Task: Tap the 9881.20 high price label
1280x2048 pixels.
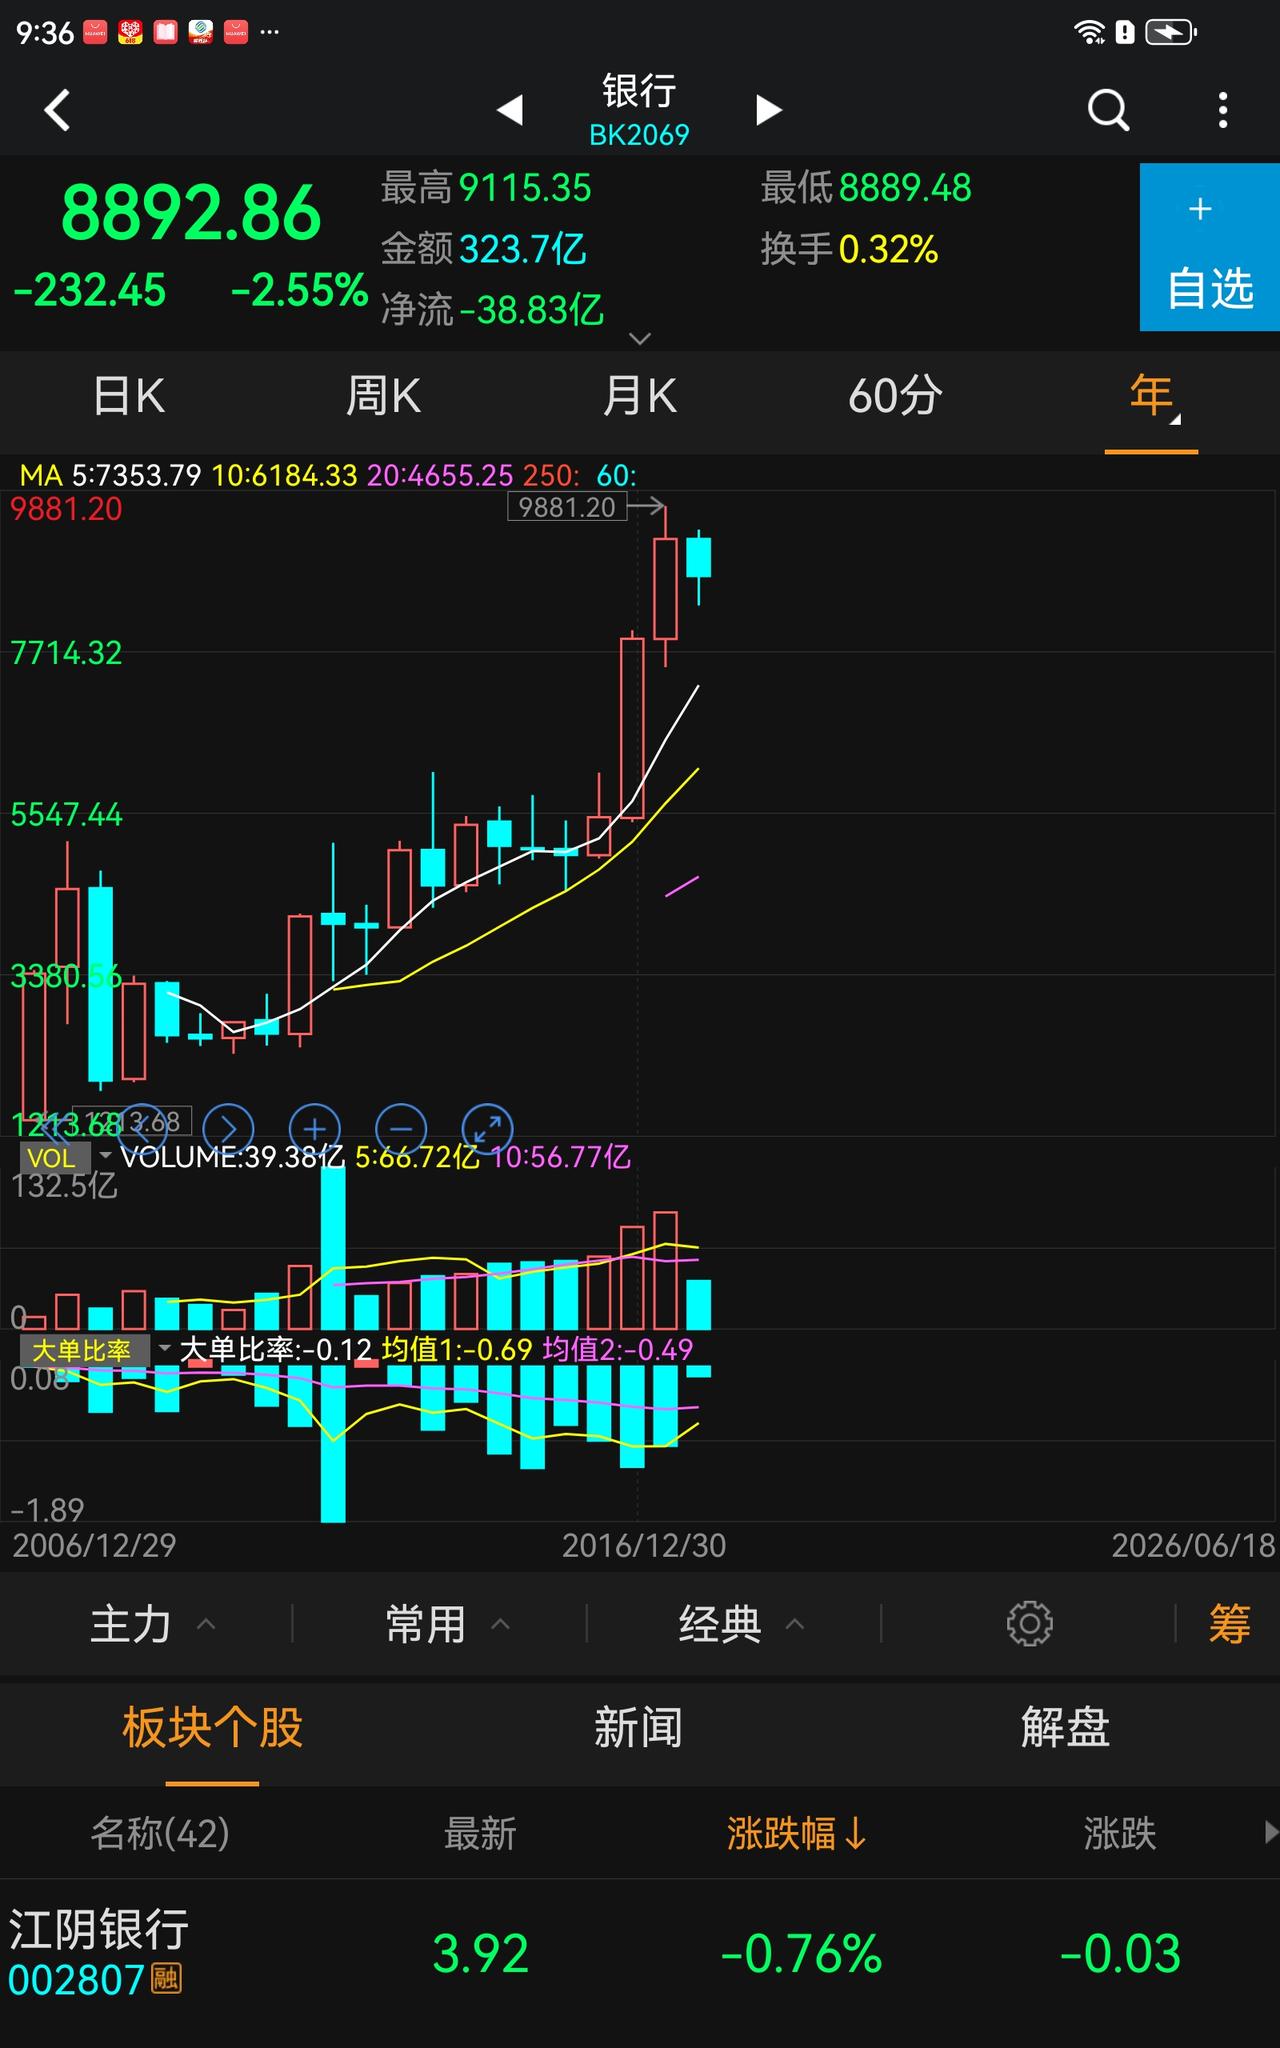Action: (x=567, y=507)
